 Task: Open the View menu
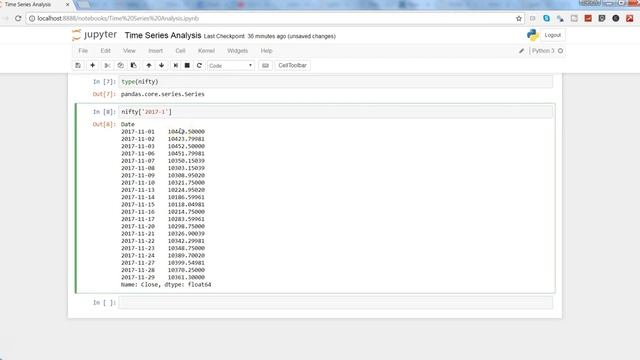tap(129, 51)
